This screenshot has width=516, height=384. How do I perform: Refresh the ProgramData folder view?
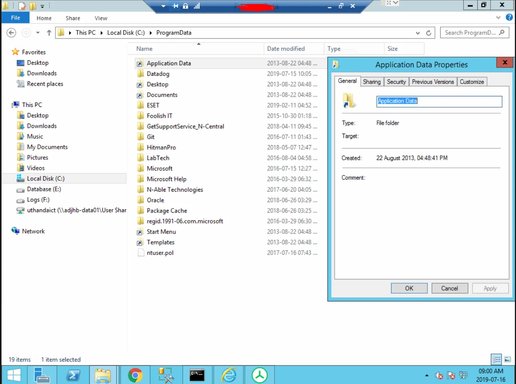click(x=429, y=33)
